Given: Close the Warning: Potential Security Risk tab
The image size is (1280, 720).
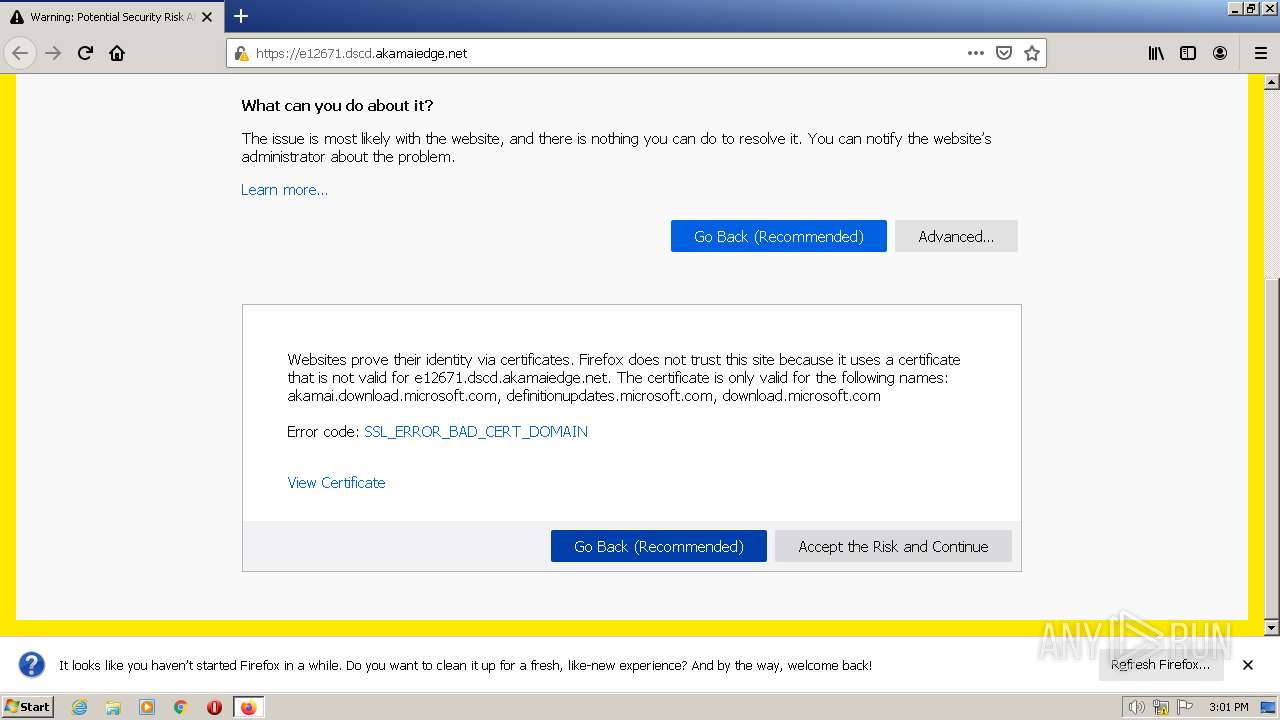Looking at the screenshot, I should coord(207,17).
